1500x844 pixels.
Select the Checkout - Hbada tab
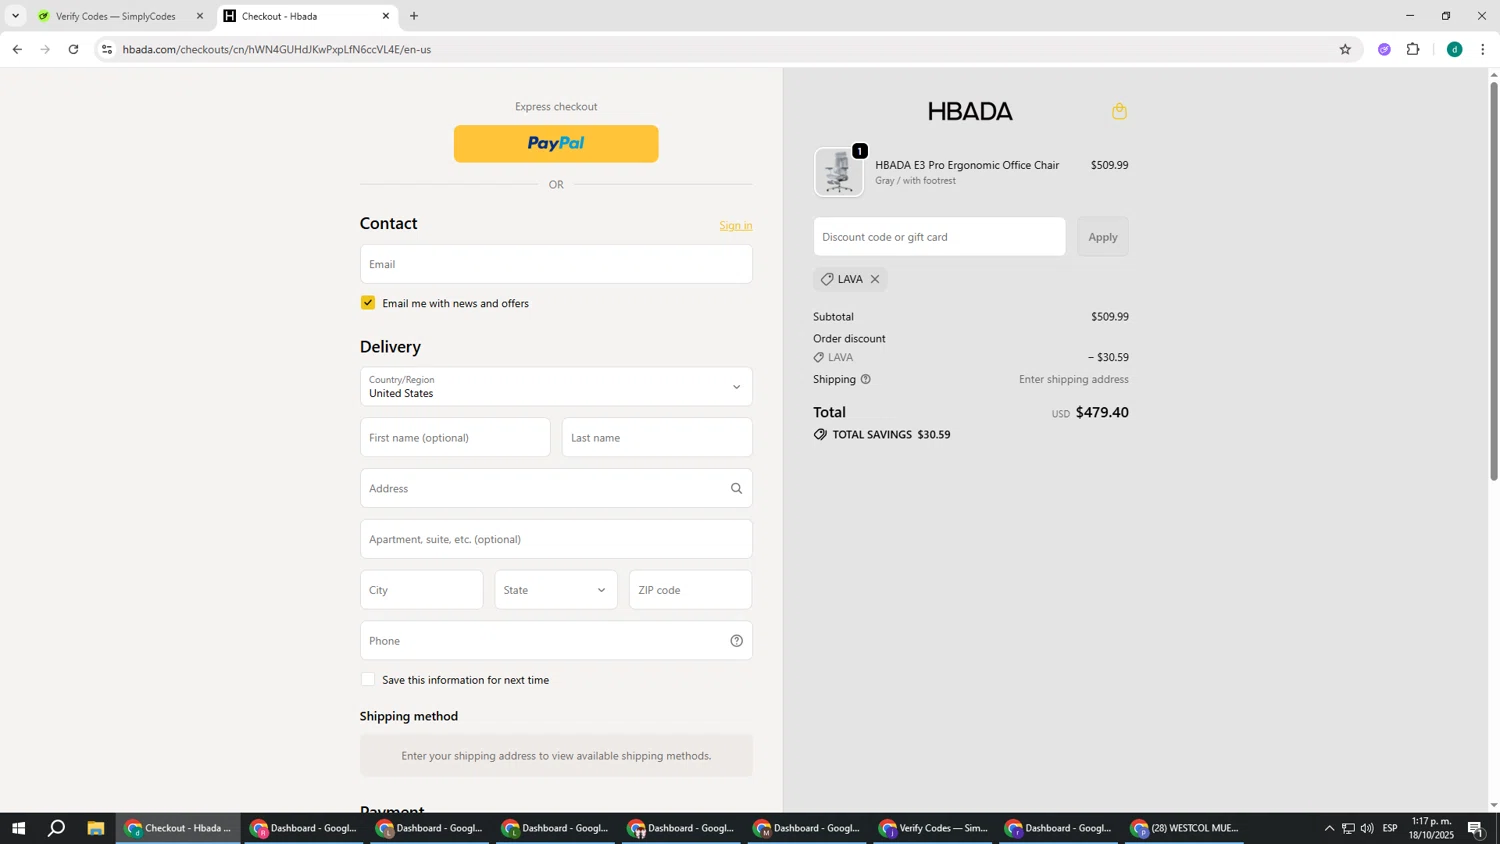pos(305,16)
